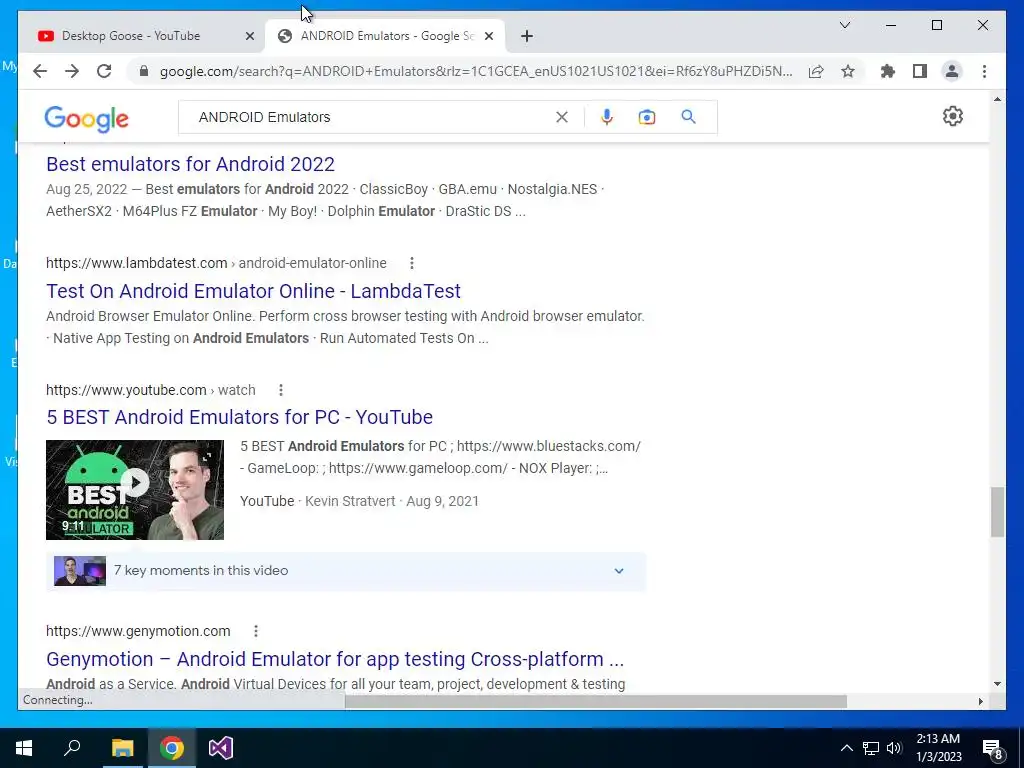Screen dimensions: 1024x768
Task: Click the taskbar clock 2:13 AM
Action: coord(938,748)
